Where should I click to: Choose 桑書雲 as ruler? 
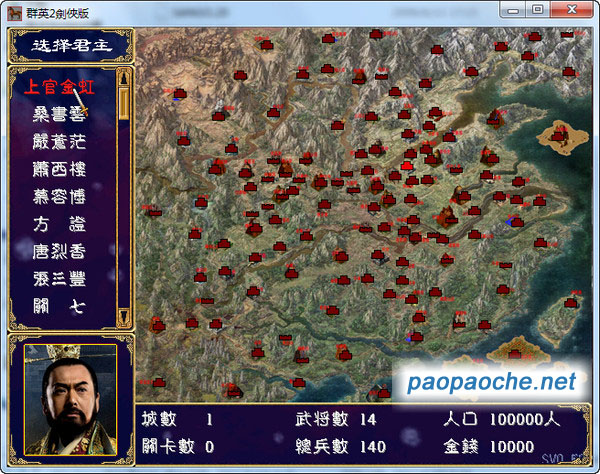[59, 114]
